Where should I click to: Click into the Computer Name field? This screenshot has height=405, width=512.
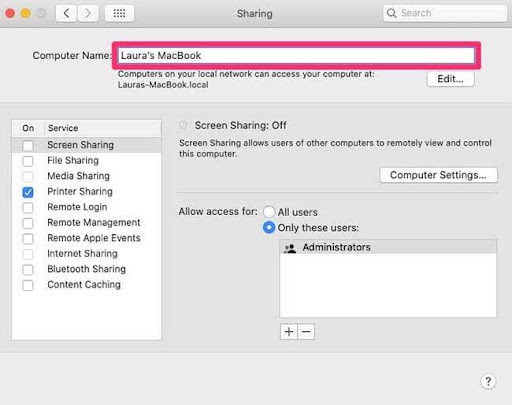pos(296,55)
